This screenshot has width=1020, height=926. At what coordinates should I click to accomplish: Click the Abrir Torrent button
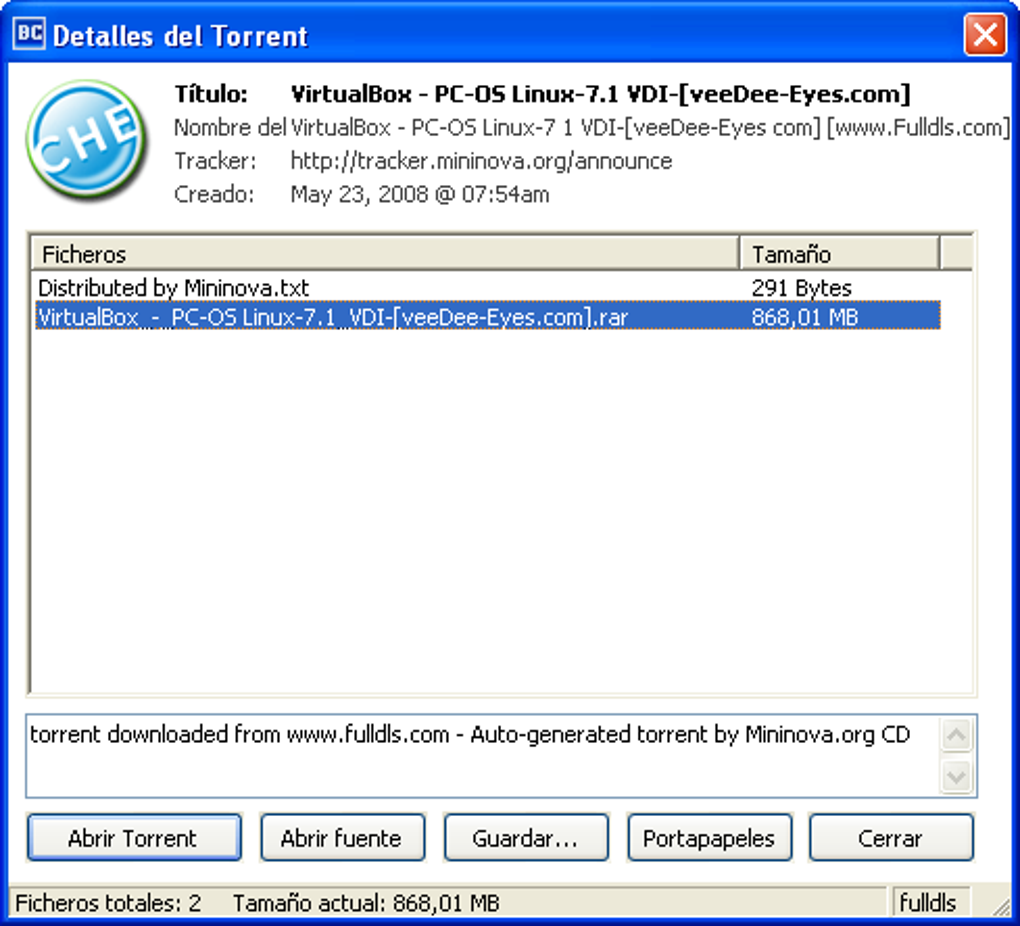pos(134,837)
